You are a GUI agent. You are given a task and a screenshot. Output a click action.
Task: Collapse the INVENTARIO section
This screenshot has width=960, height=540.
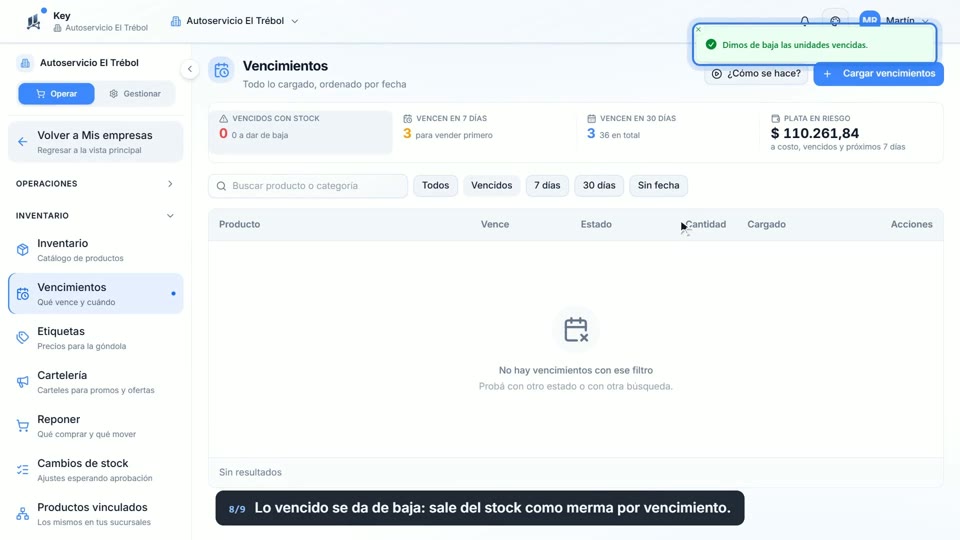coord(95,216)
